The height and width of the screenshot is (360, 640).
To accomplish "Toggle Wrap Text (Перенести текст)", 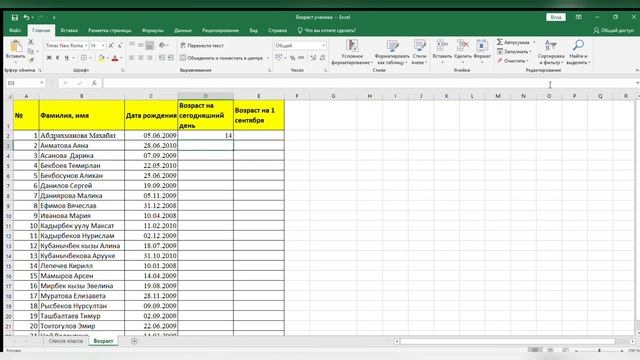I will tap(202, 46).
